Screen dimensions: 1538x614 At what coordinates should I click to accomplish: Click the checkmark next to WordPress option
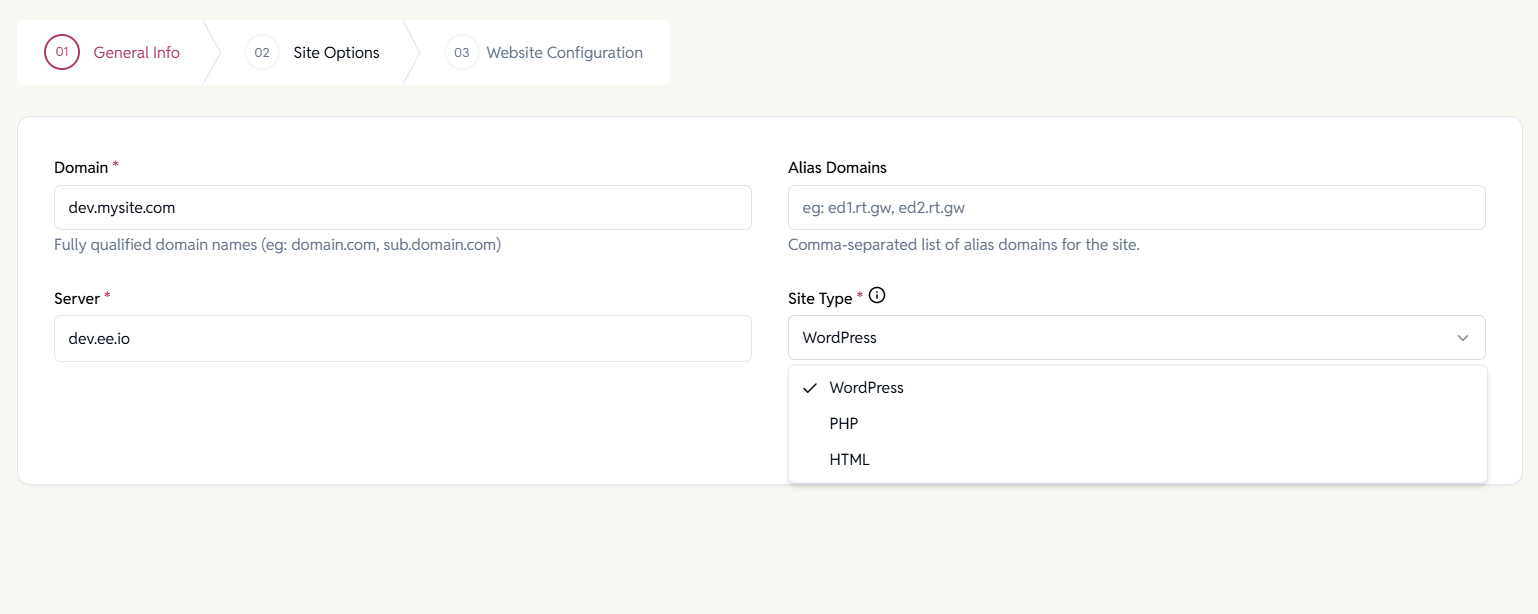(810, 388)
